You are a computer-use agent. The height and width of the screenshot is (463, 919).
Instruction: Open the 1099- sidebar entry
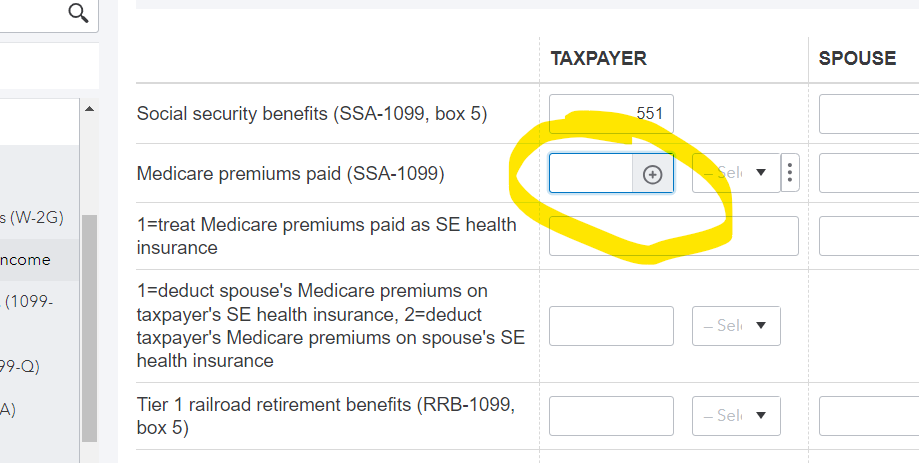point(30,301)
